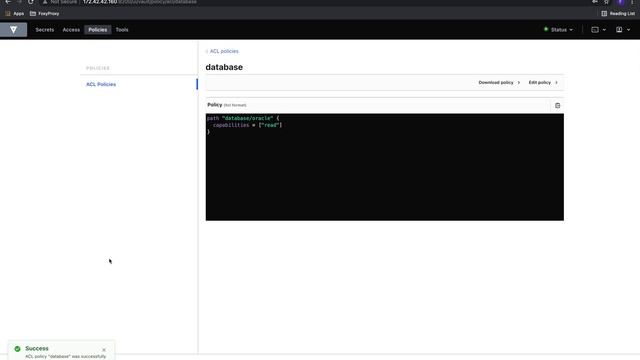Image resolution: width=640 pixels, height=360 pixels.
Task: Select the Policies nav item
Action: click(98, 30)
